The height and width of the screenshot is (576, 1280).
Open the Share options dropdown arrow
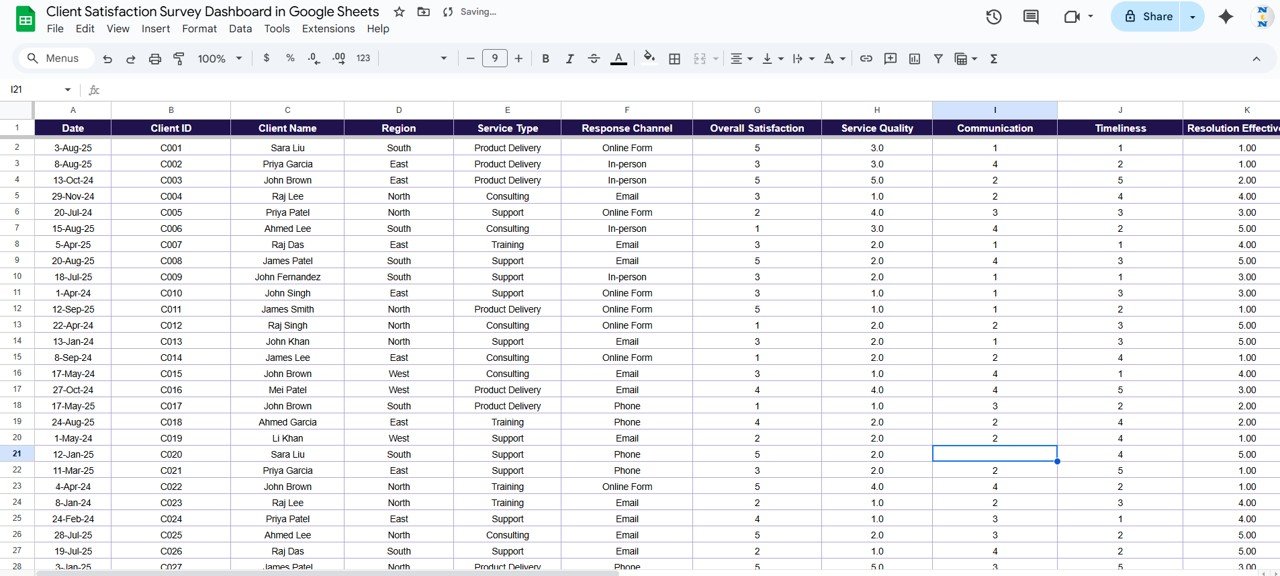tap(1192, 17)
